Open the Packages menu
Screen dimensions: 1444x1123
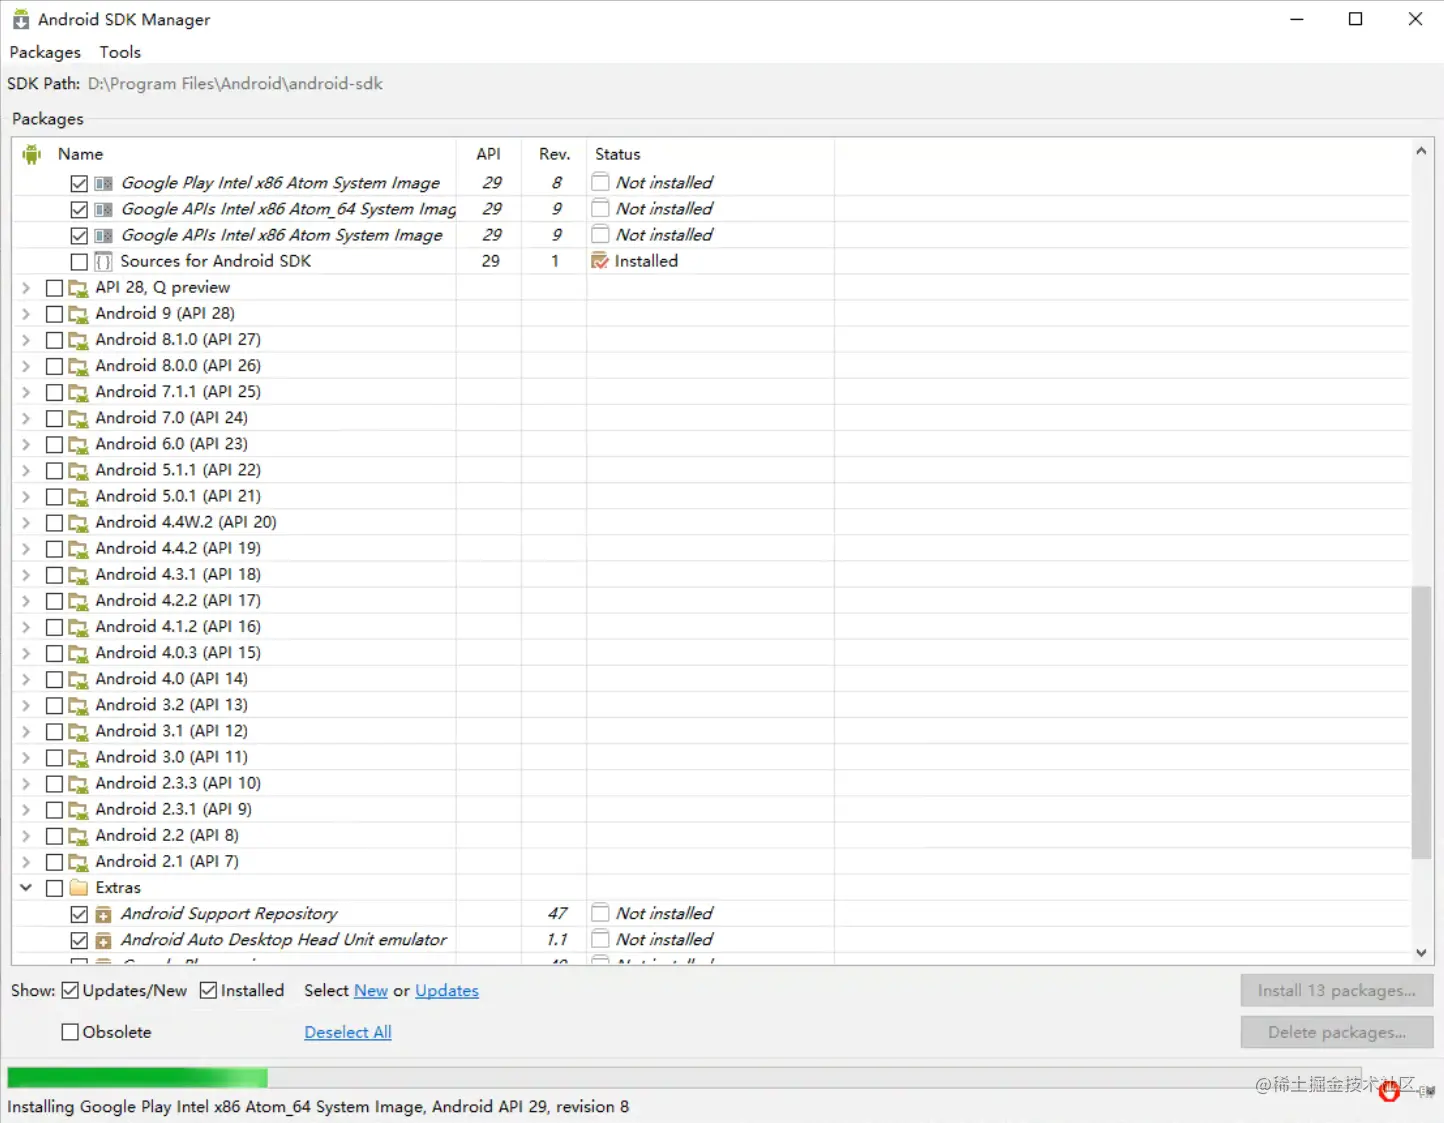[45, 52]
